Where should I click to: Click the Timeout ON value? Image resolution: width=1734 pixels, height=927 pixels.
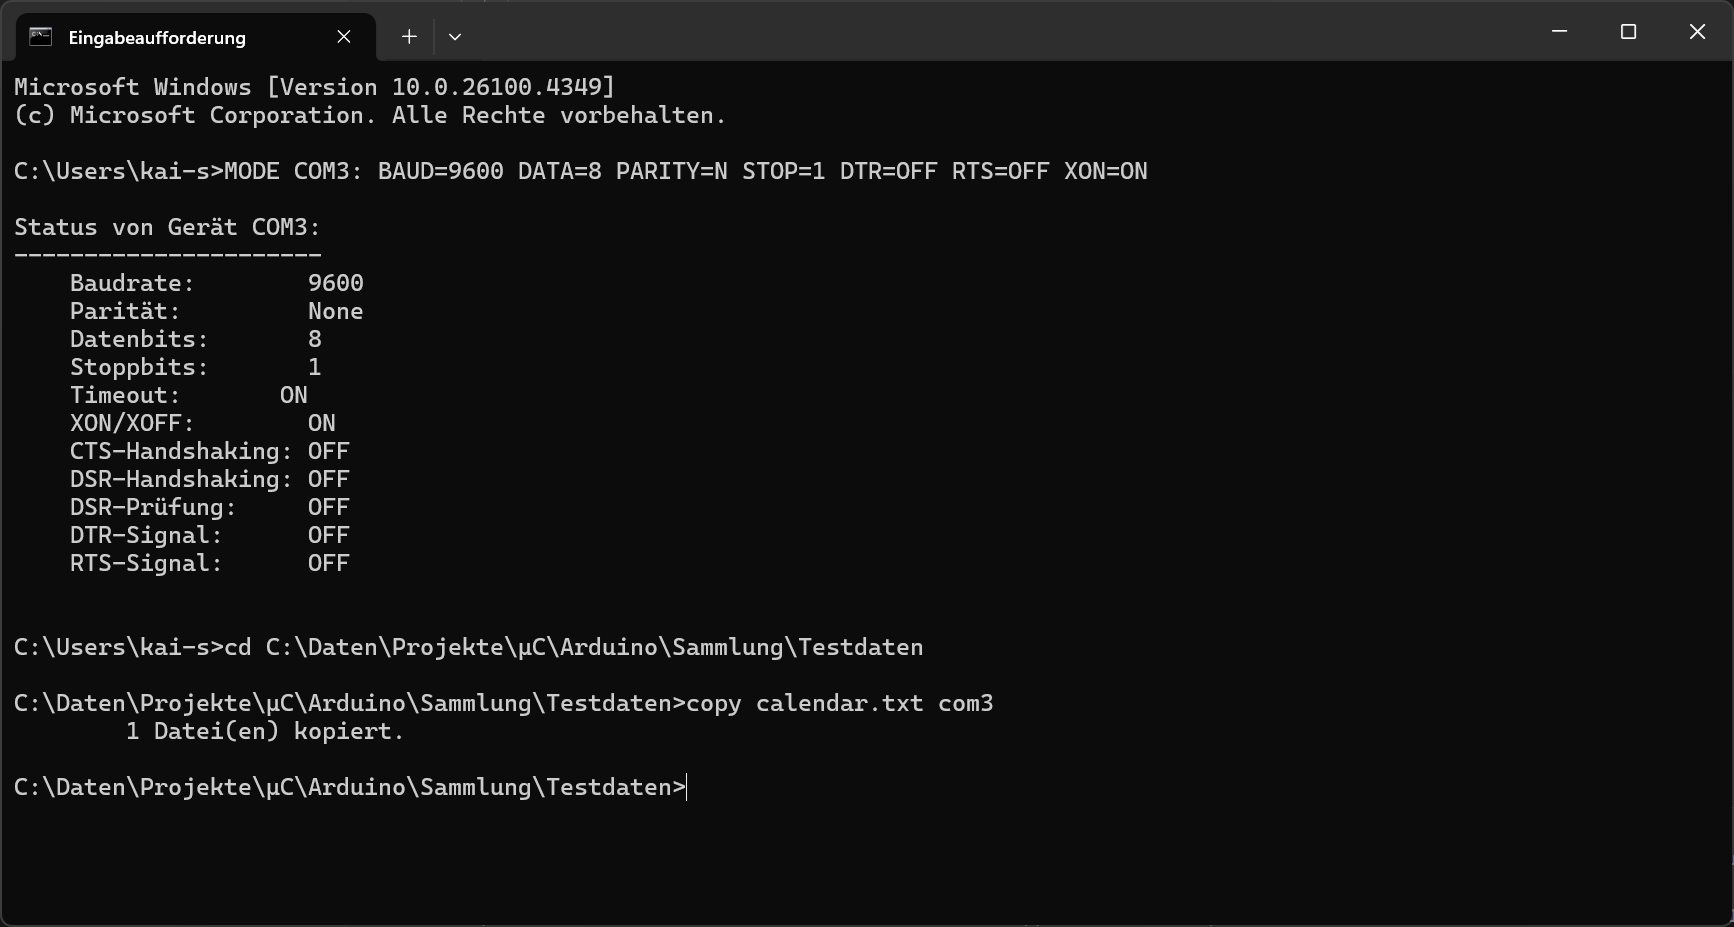[294, 395]
